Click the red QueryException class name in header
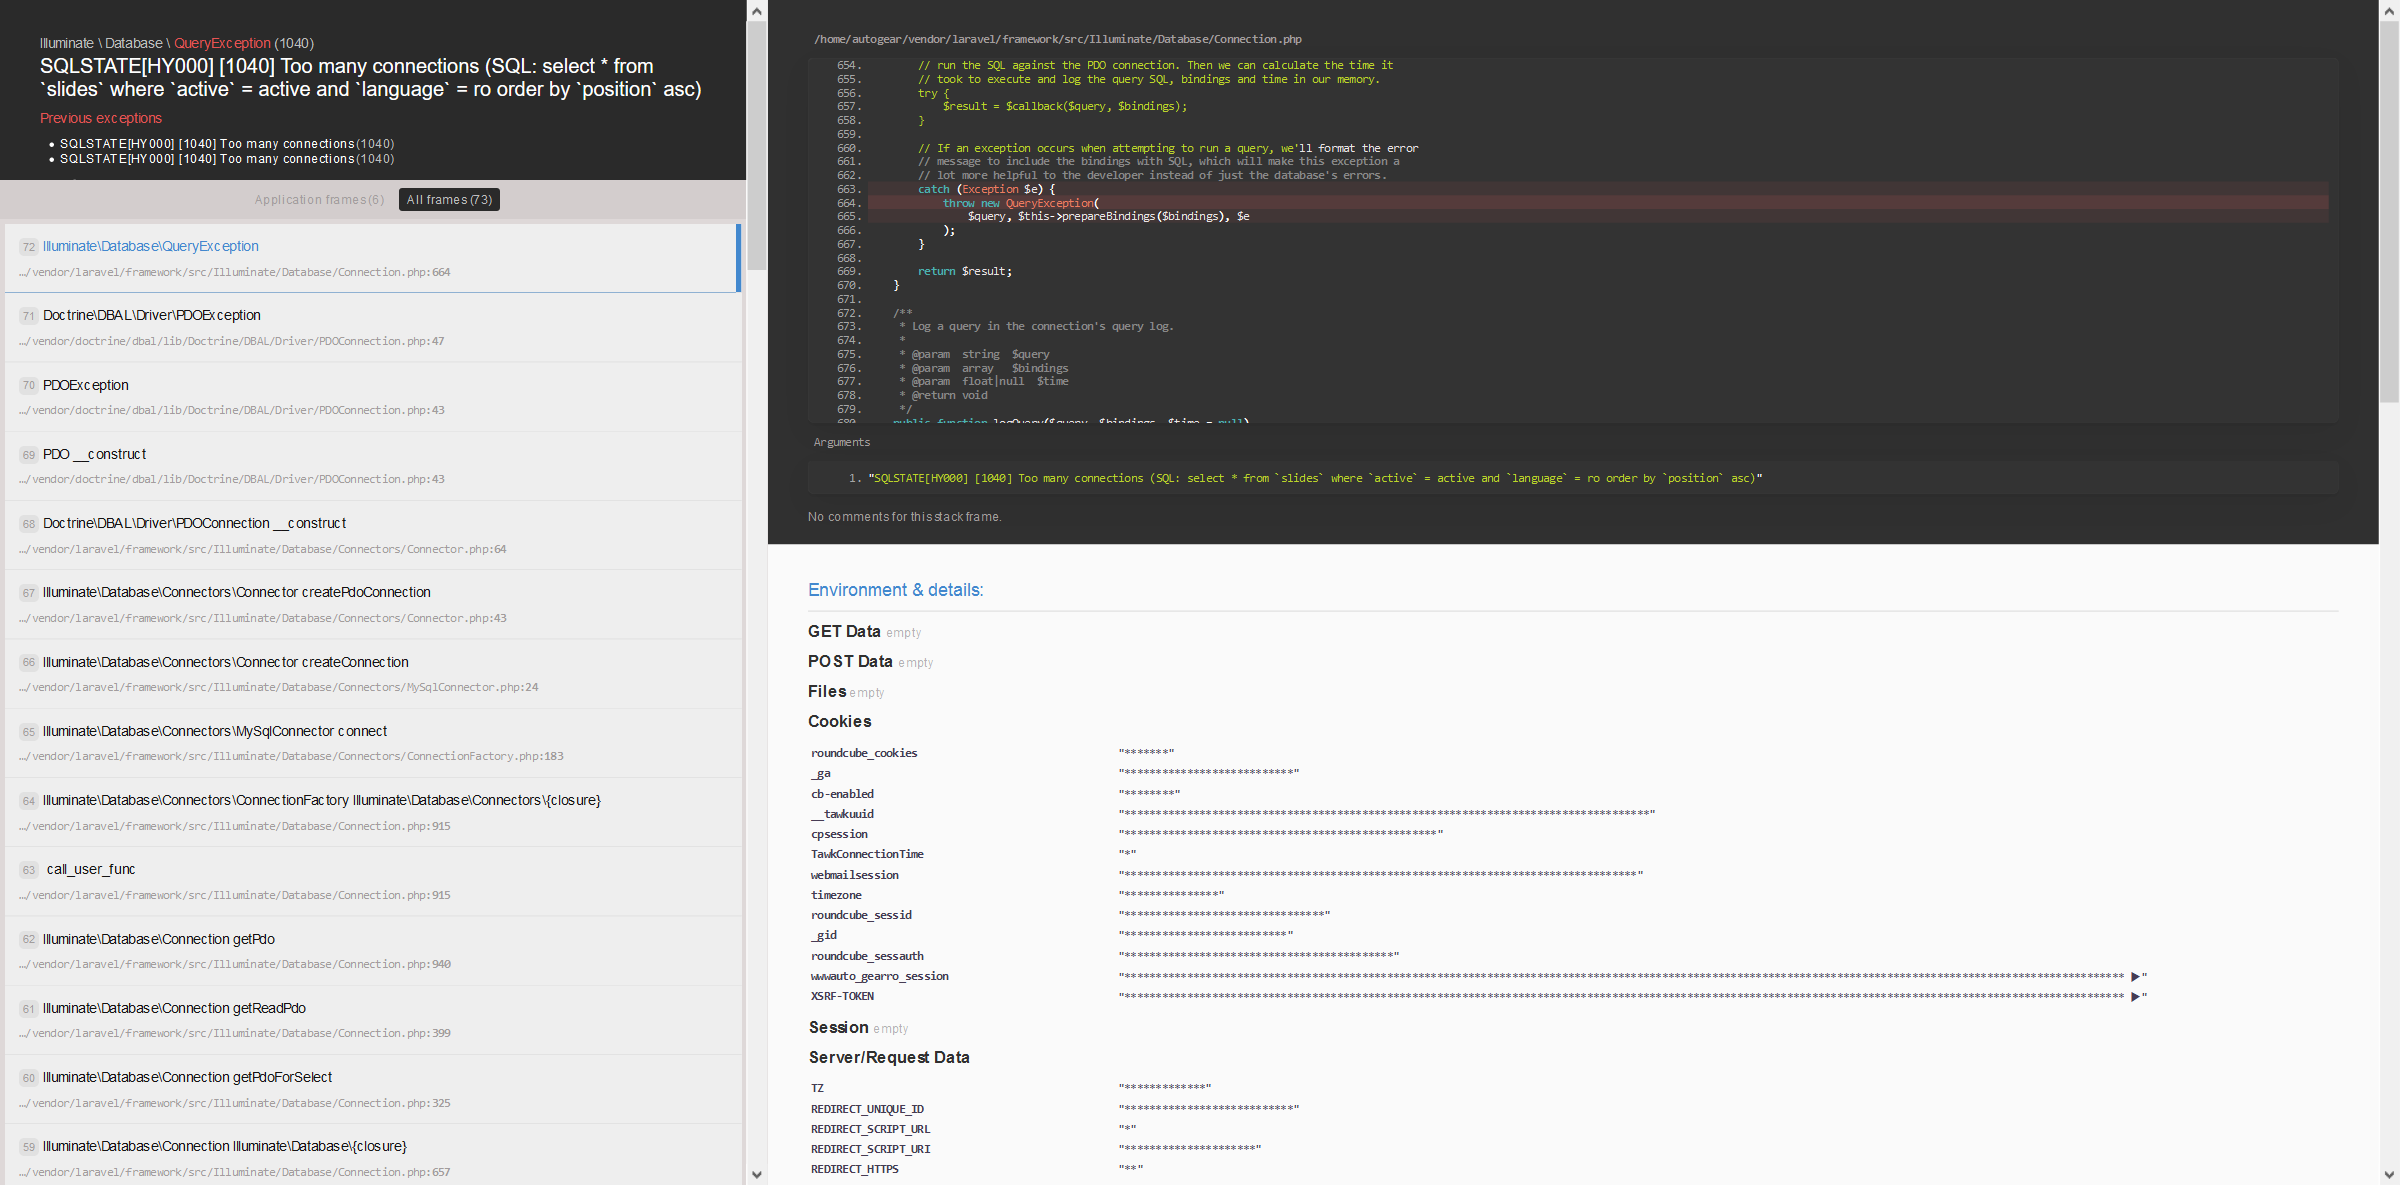2400x1185 pixels. pos(222,43)
